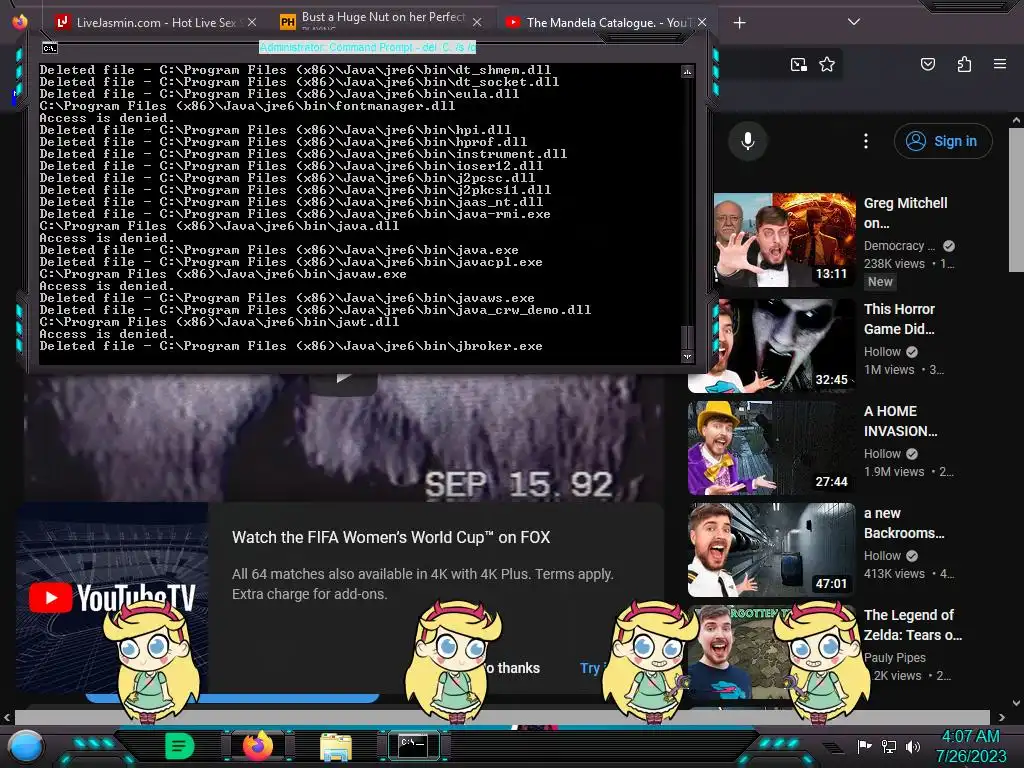Click the taskbar clock showing 4:07 AM
The image size is (1024, 768).
(970, 746)
